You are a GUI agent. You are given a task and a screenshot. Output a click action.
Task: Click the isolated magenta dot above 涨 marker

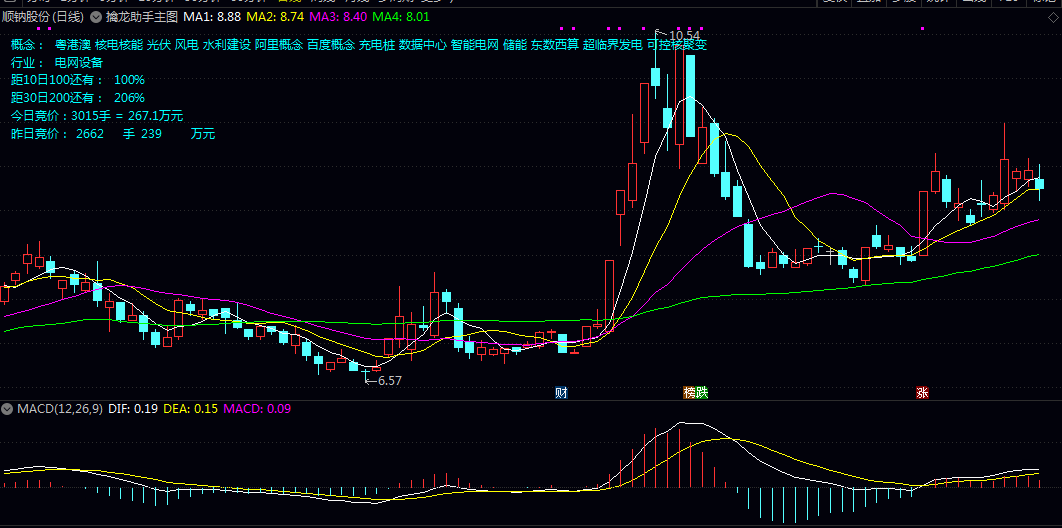coord(922,28)
